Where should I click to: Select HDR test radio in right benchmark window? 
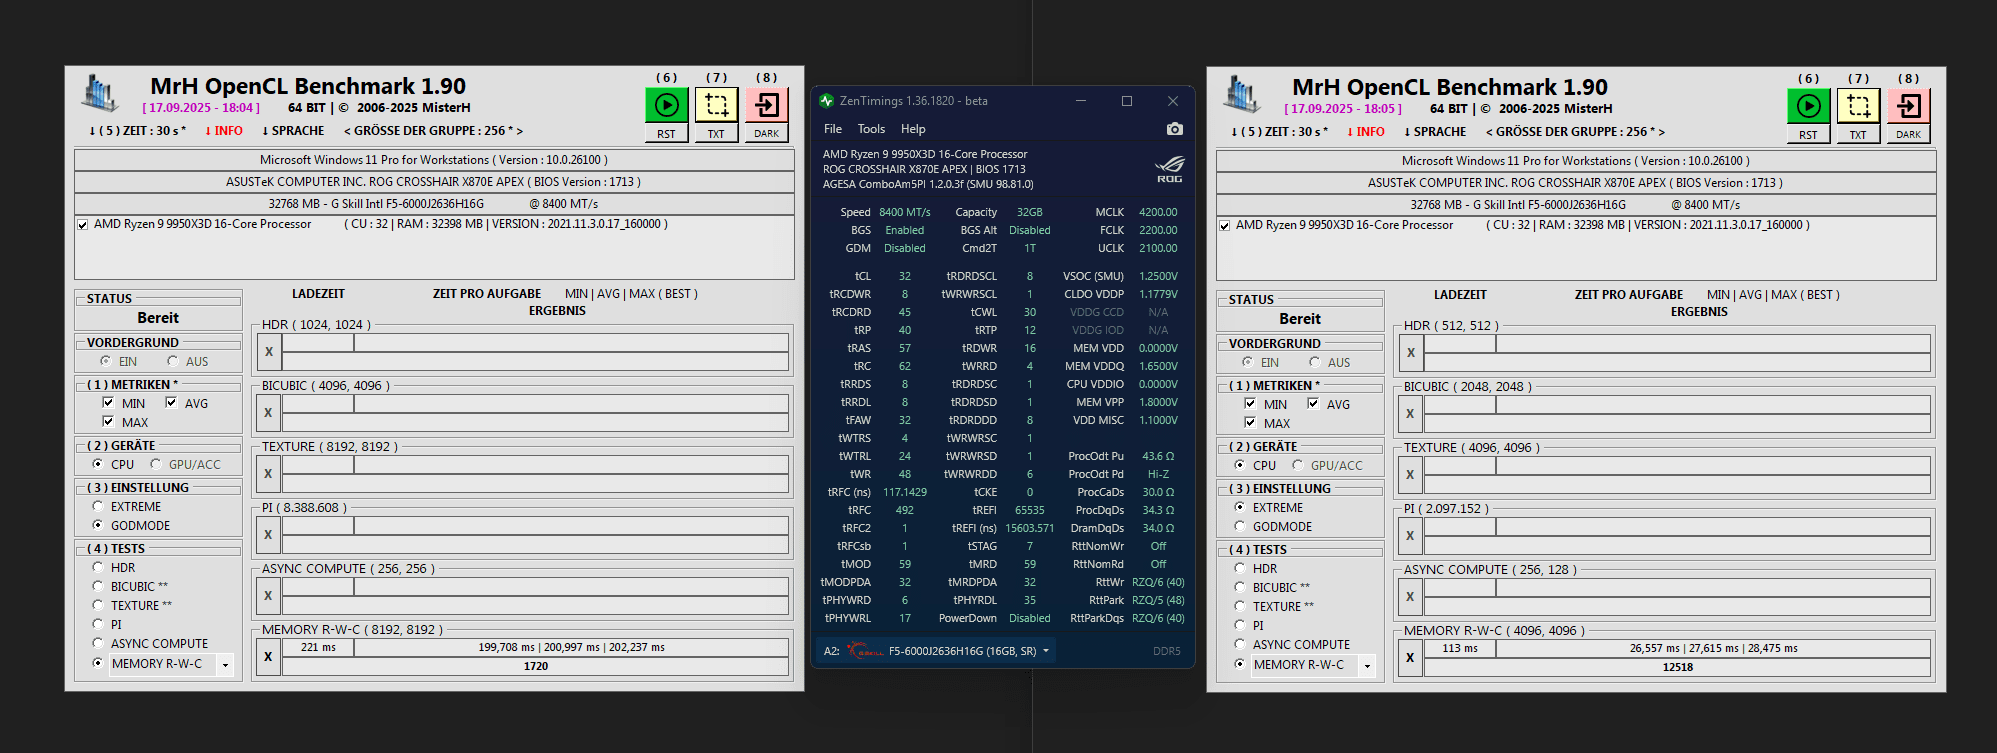[1240, 568]
